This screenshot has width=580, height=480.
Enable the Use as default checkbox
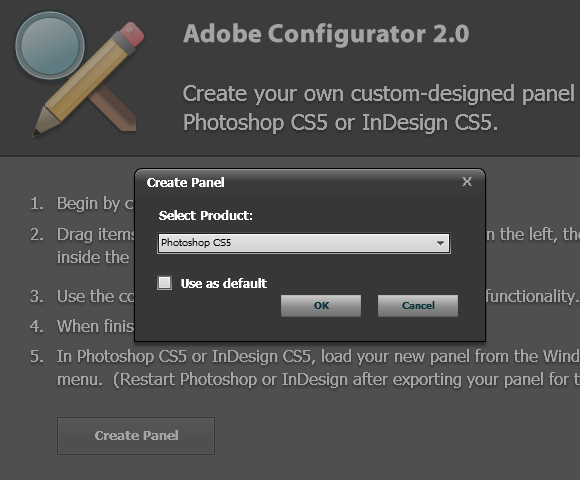click(164, 283)
